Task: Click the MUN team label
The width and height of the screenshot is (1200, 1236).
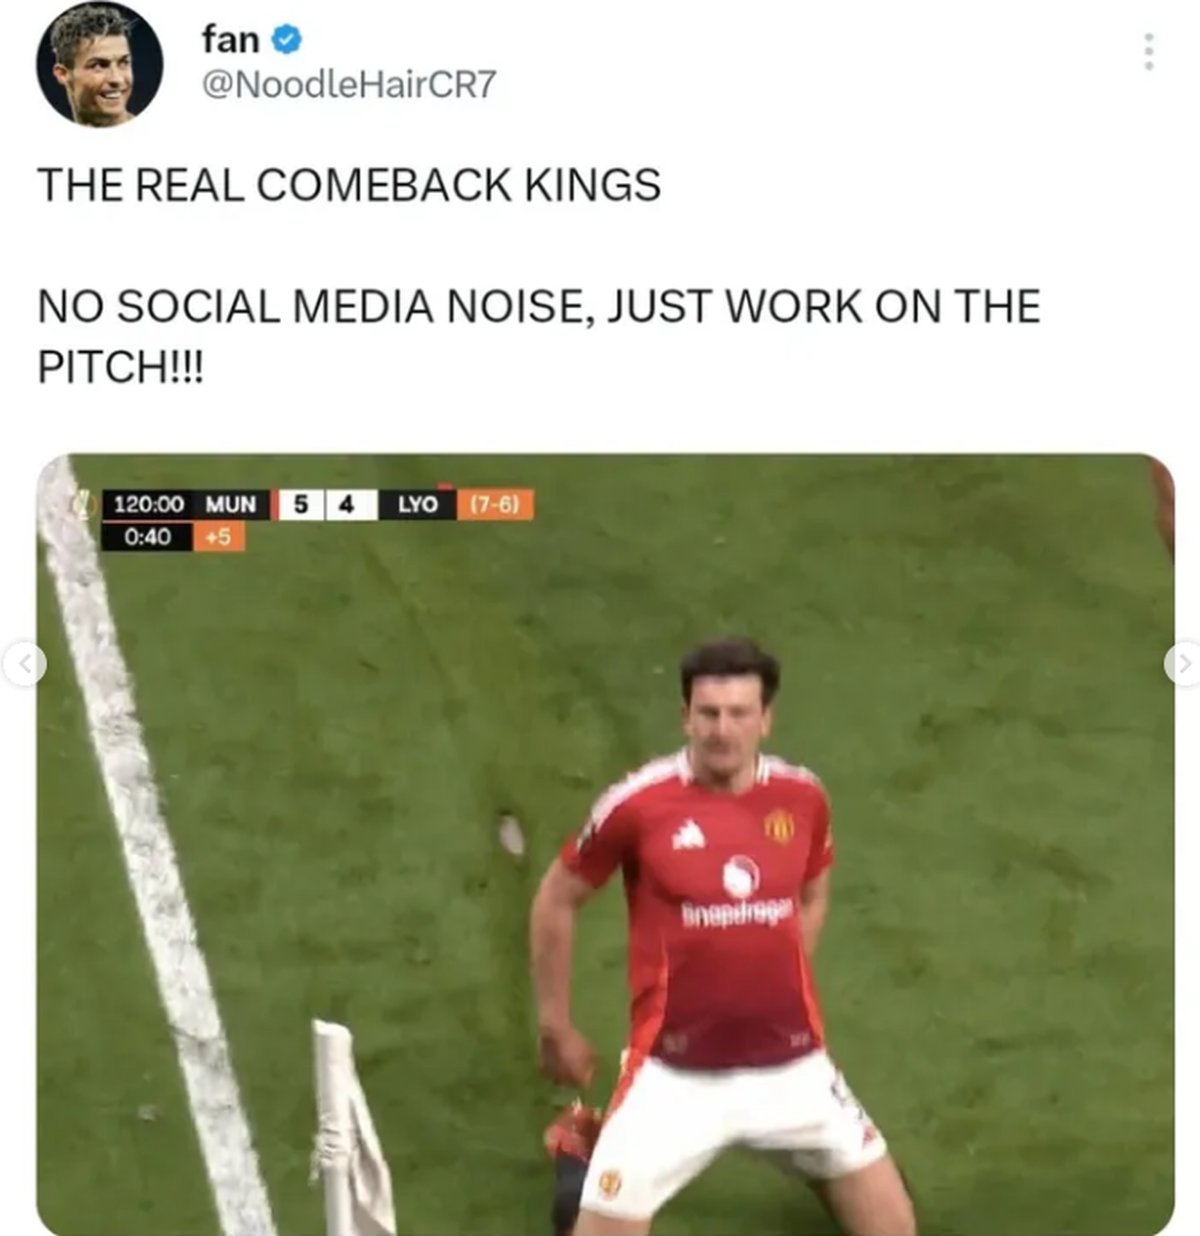Action: pyautogui.click(x=230, y=505)
